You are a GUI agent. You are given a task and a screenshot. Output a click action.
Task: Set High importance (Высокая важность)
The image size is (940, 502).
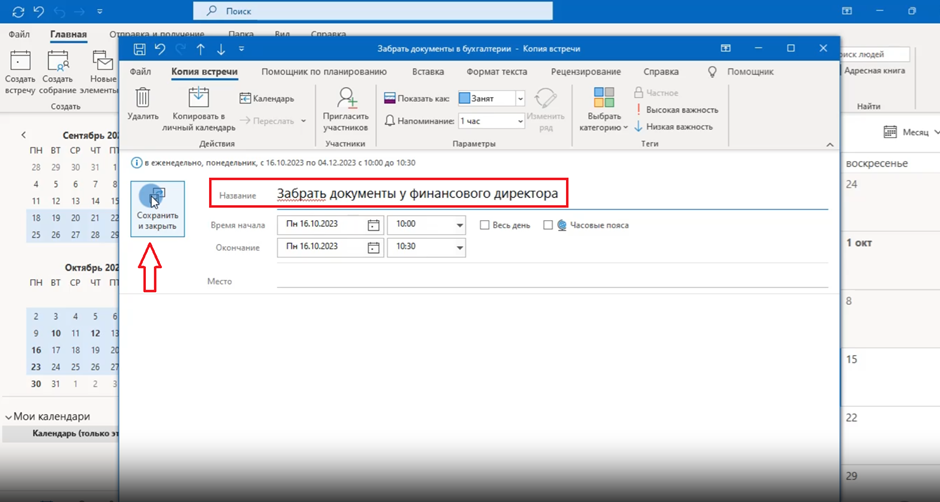[676, 110]
